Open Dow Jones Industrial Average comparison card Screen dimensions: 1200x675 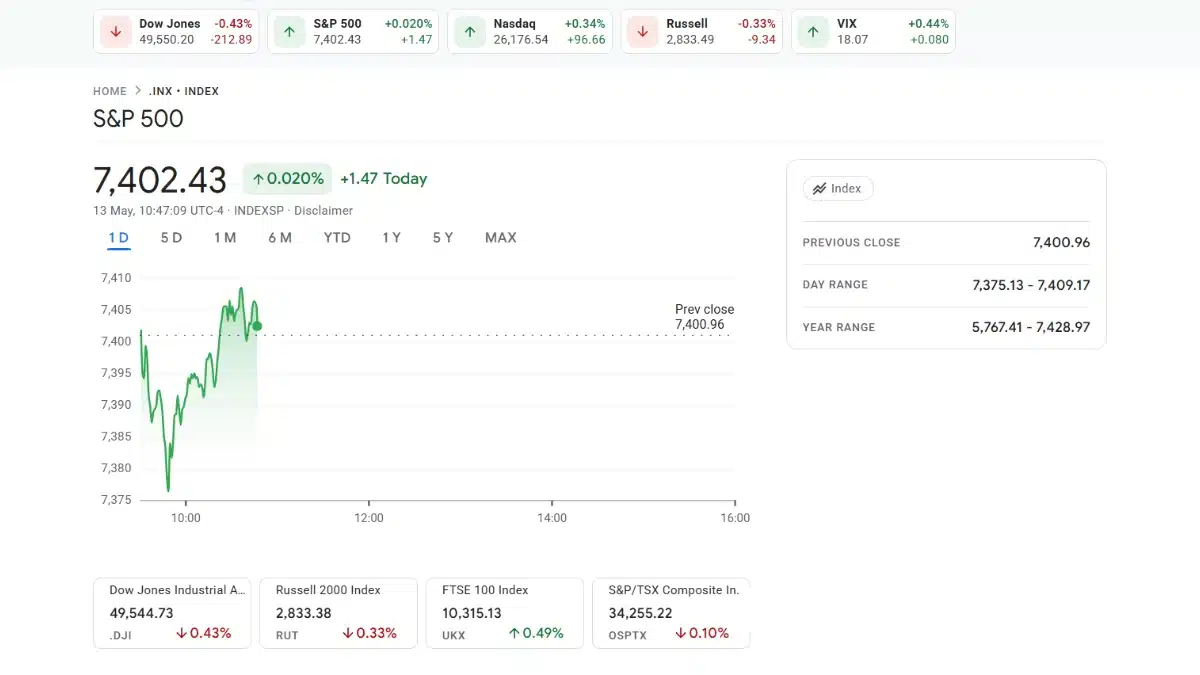(172, 613)
